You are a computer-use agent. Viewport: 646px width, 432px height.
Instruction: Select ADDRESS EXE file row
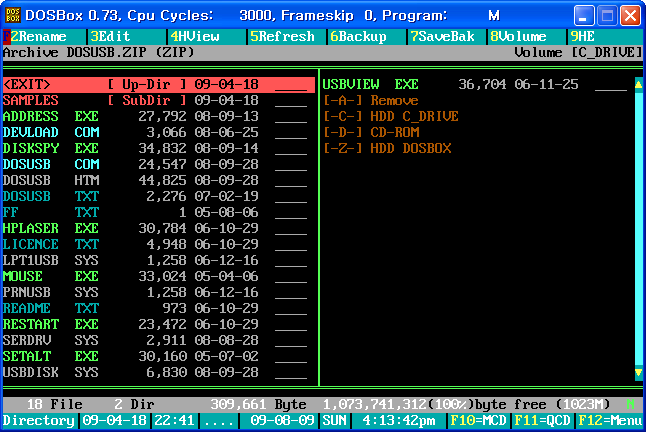click(x=155, y=117)
